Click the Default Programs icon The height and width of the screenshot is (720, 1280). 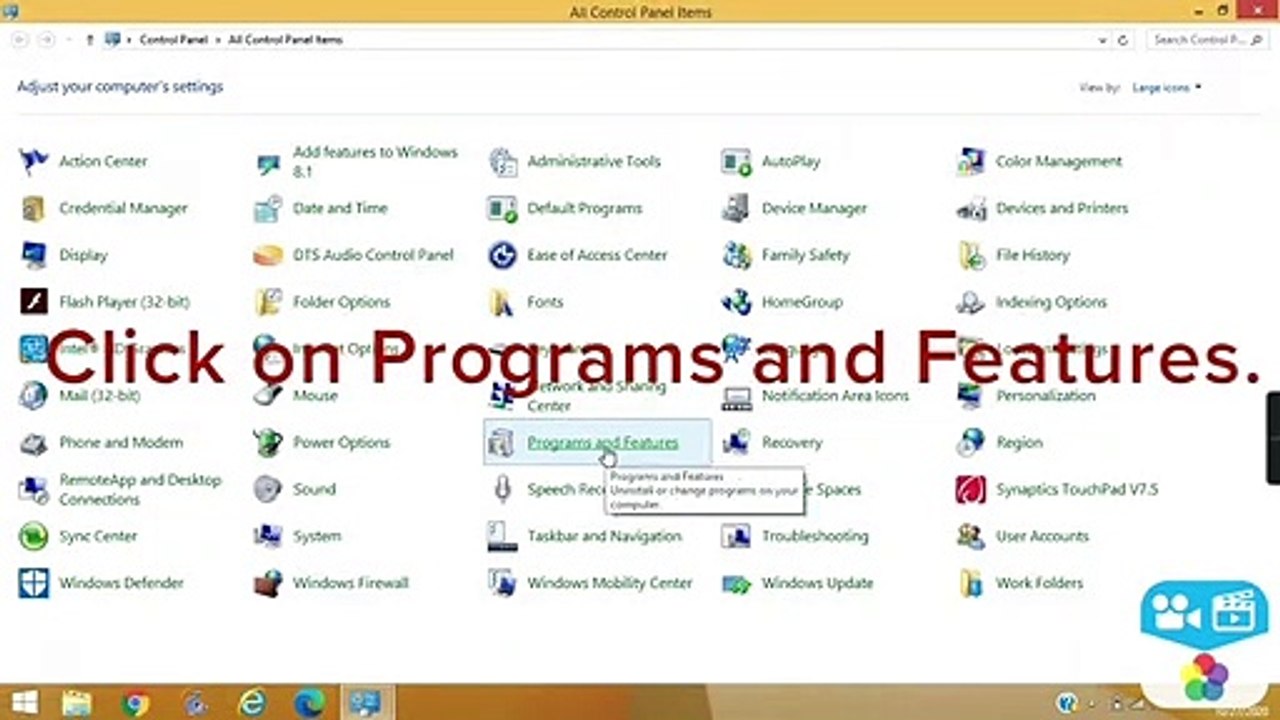(502, 208)
